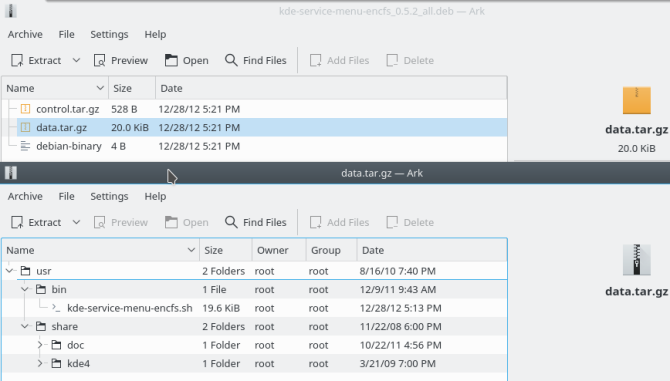Select bin folder icon

41,290
